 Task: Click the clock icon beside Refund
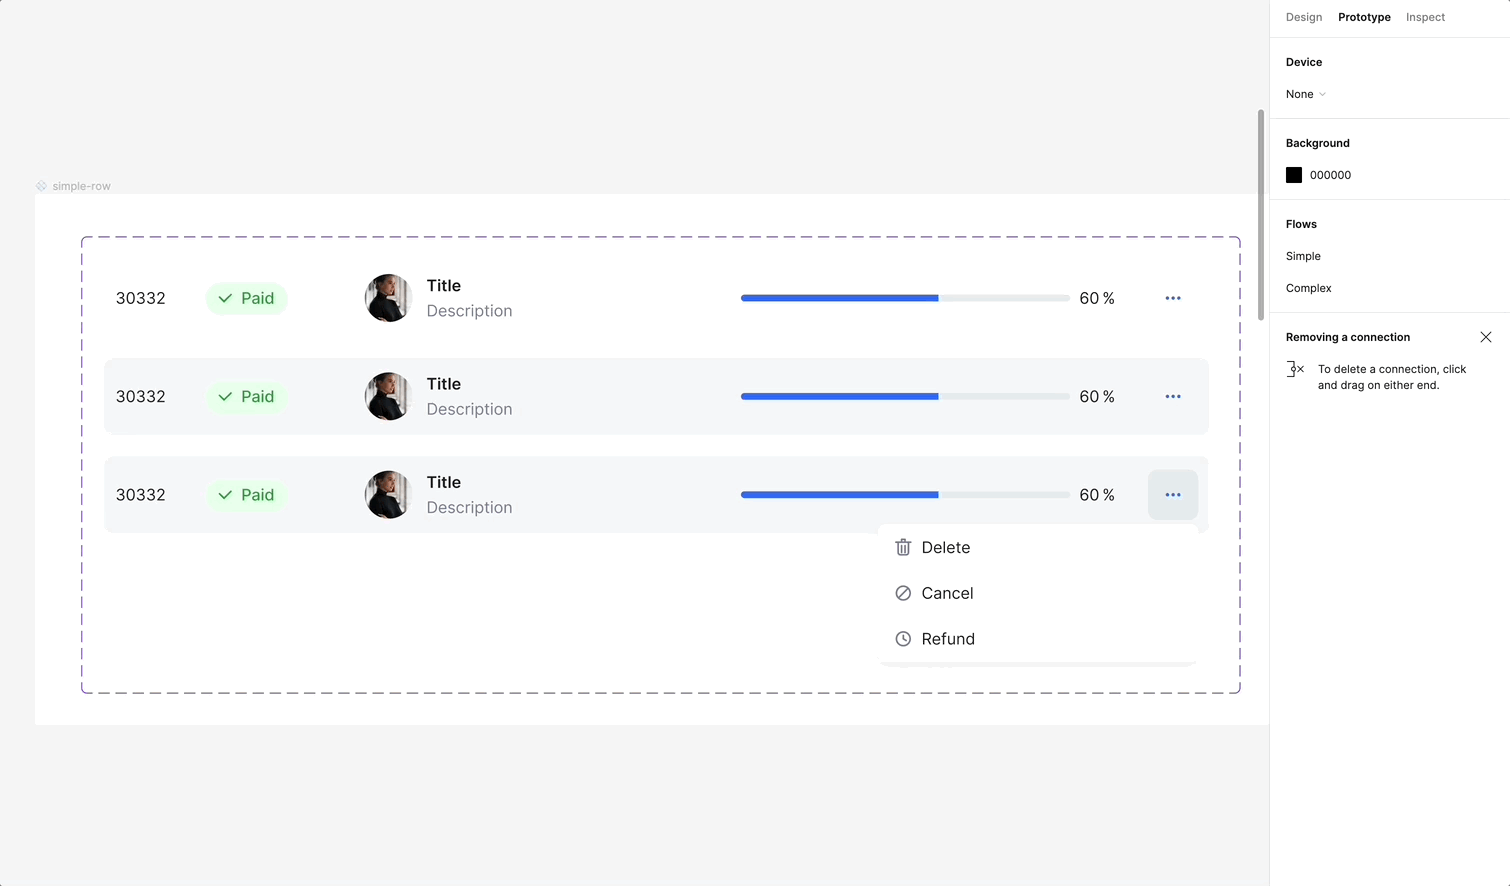[x=903, y=639]
